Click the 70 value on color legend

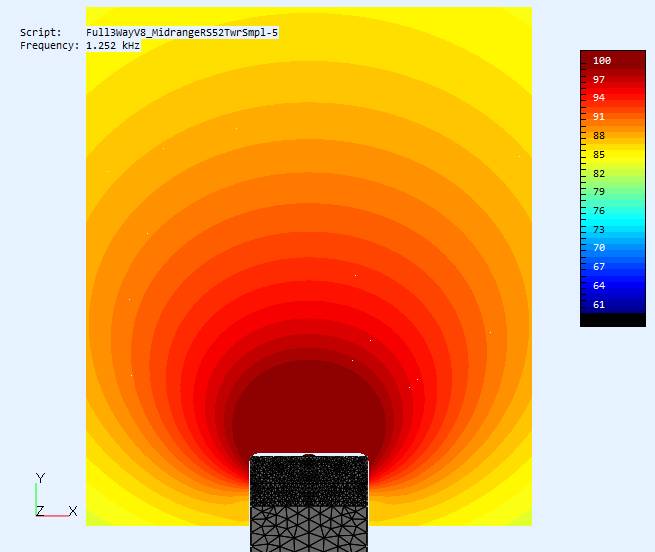point(599,248)
